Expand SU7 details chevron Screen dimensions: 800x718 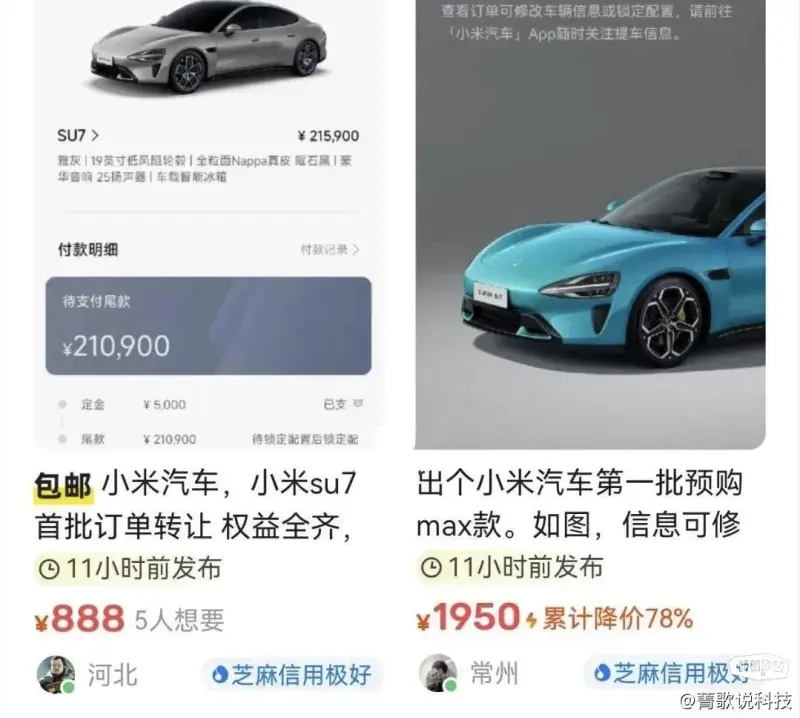pyautogui.click(x=95, y=136)
